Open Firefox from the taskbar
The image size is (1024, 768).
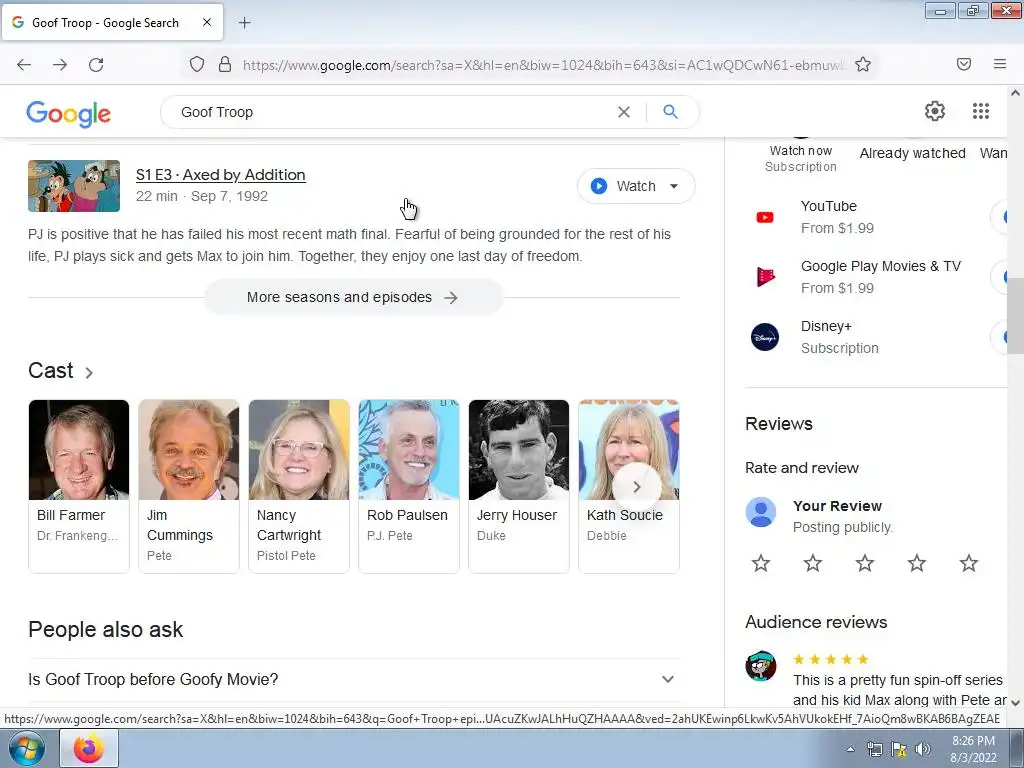tap(89, 748)
